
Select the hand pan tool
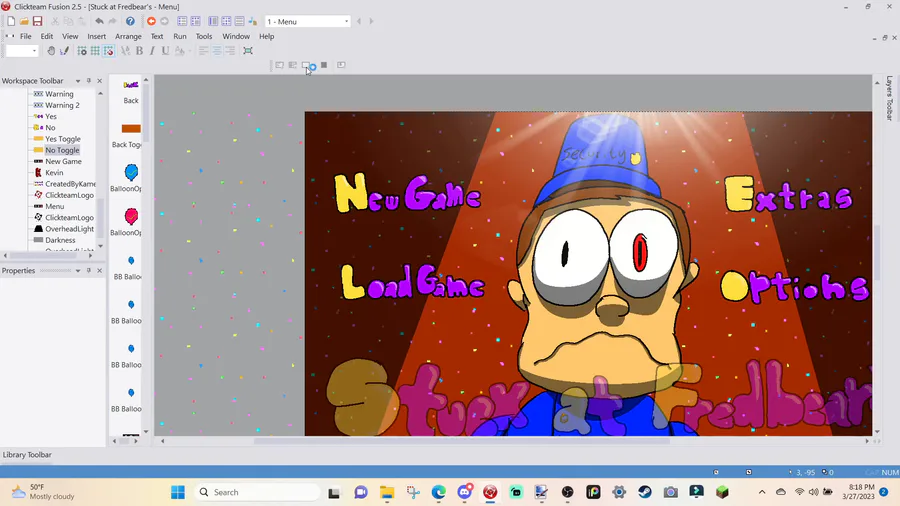(x=51, y=50)
